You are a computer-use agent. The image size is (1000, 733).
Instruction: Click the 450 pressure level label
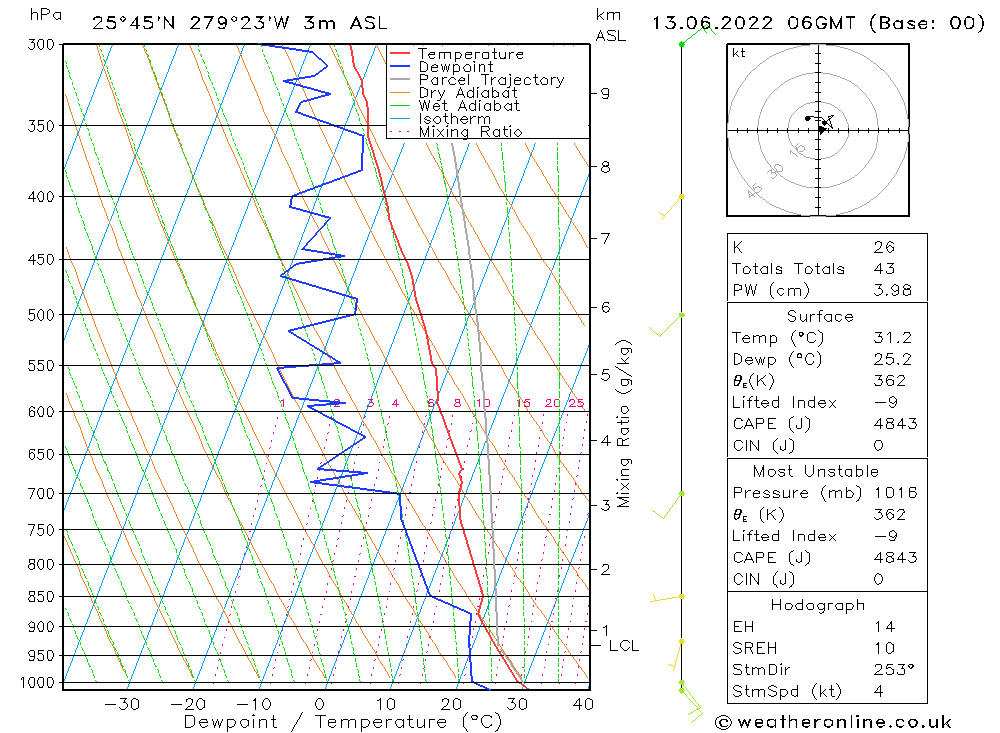(x=41, y=260)
